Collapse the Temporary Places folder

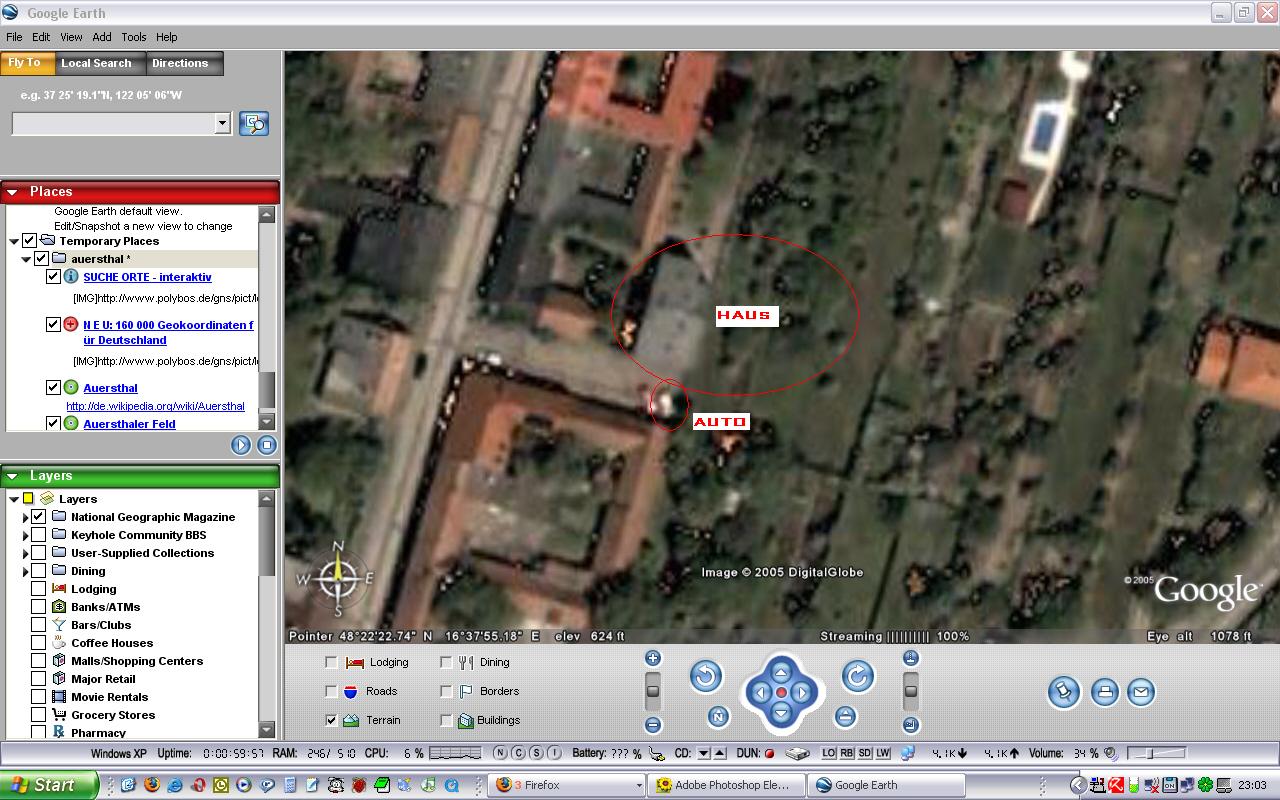[x=14, y=241]
